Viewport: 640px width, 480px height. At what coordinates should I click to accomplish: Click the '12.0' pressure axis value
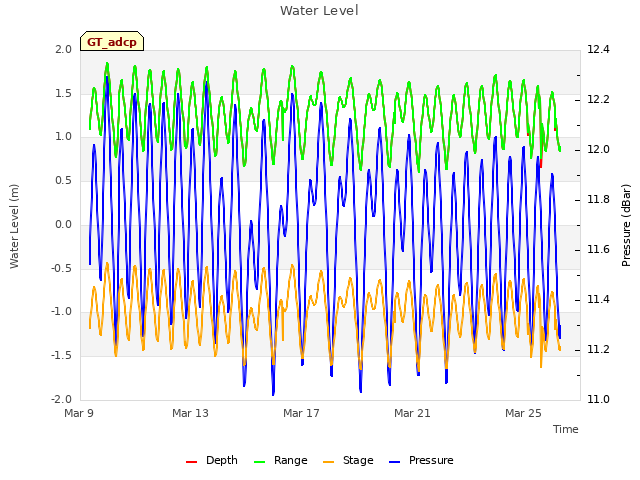[x=598, y=149]
